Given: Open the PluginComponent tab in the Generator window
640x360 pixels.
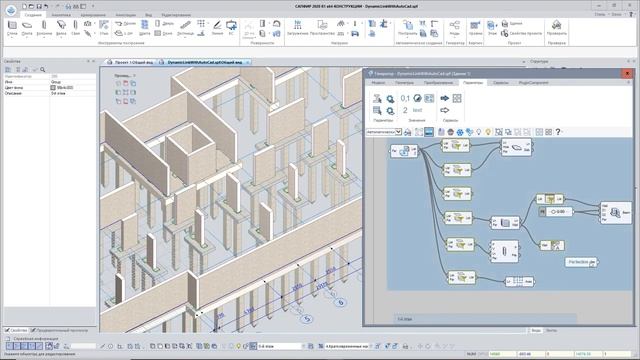Looking at the screenshot, I should tap(533, 82).
